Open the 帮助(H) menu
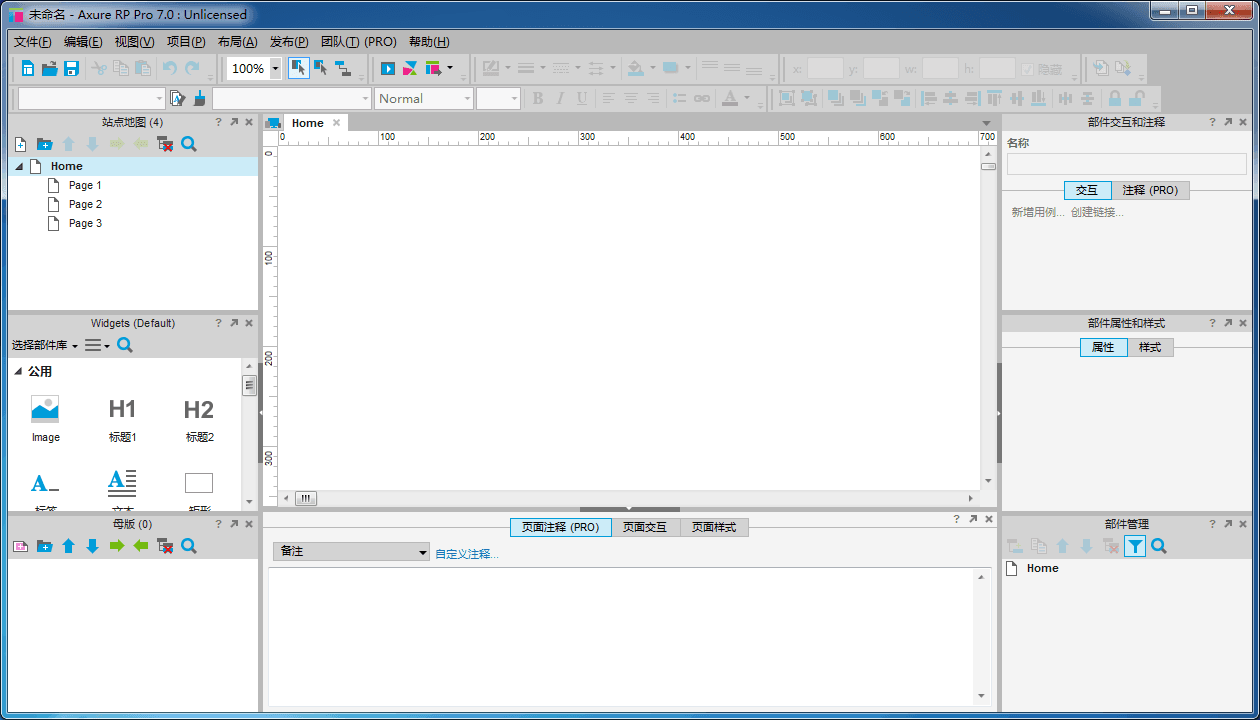Screen dimensions: 1260x720 pos(429,42)
